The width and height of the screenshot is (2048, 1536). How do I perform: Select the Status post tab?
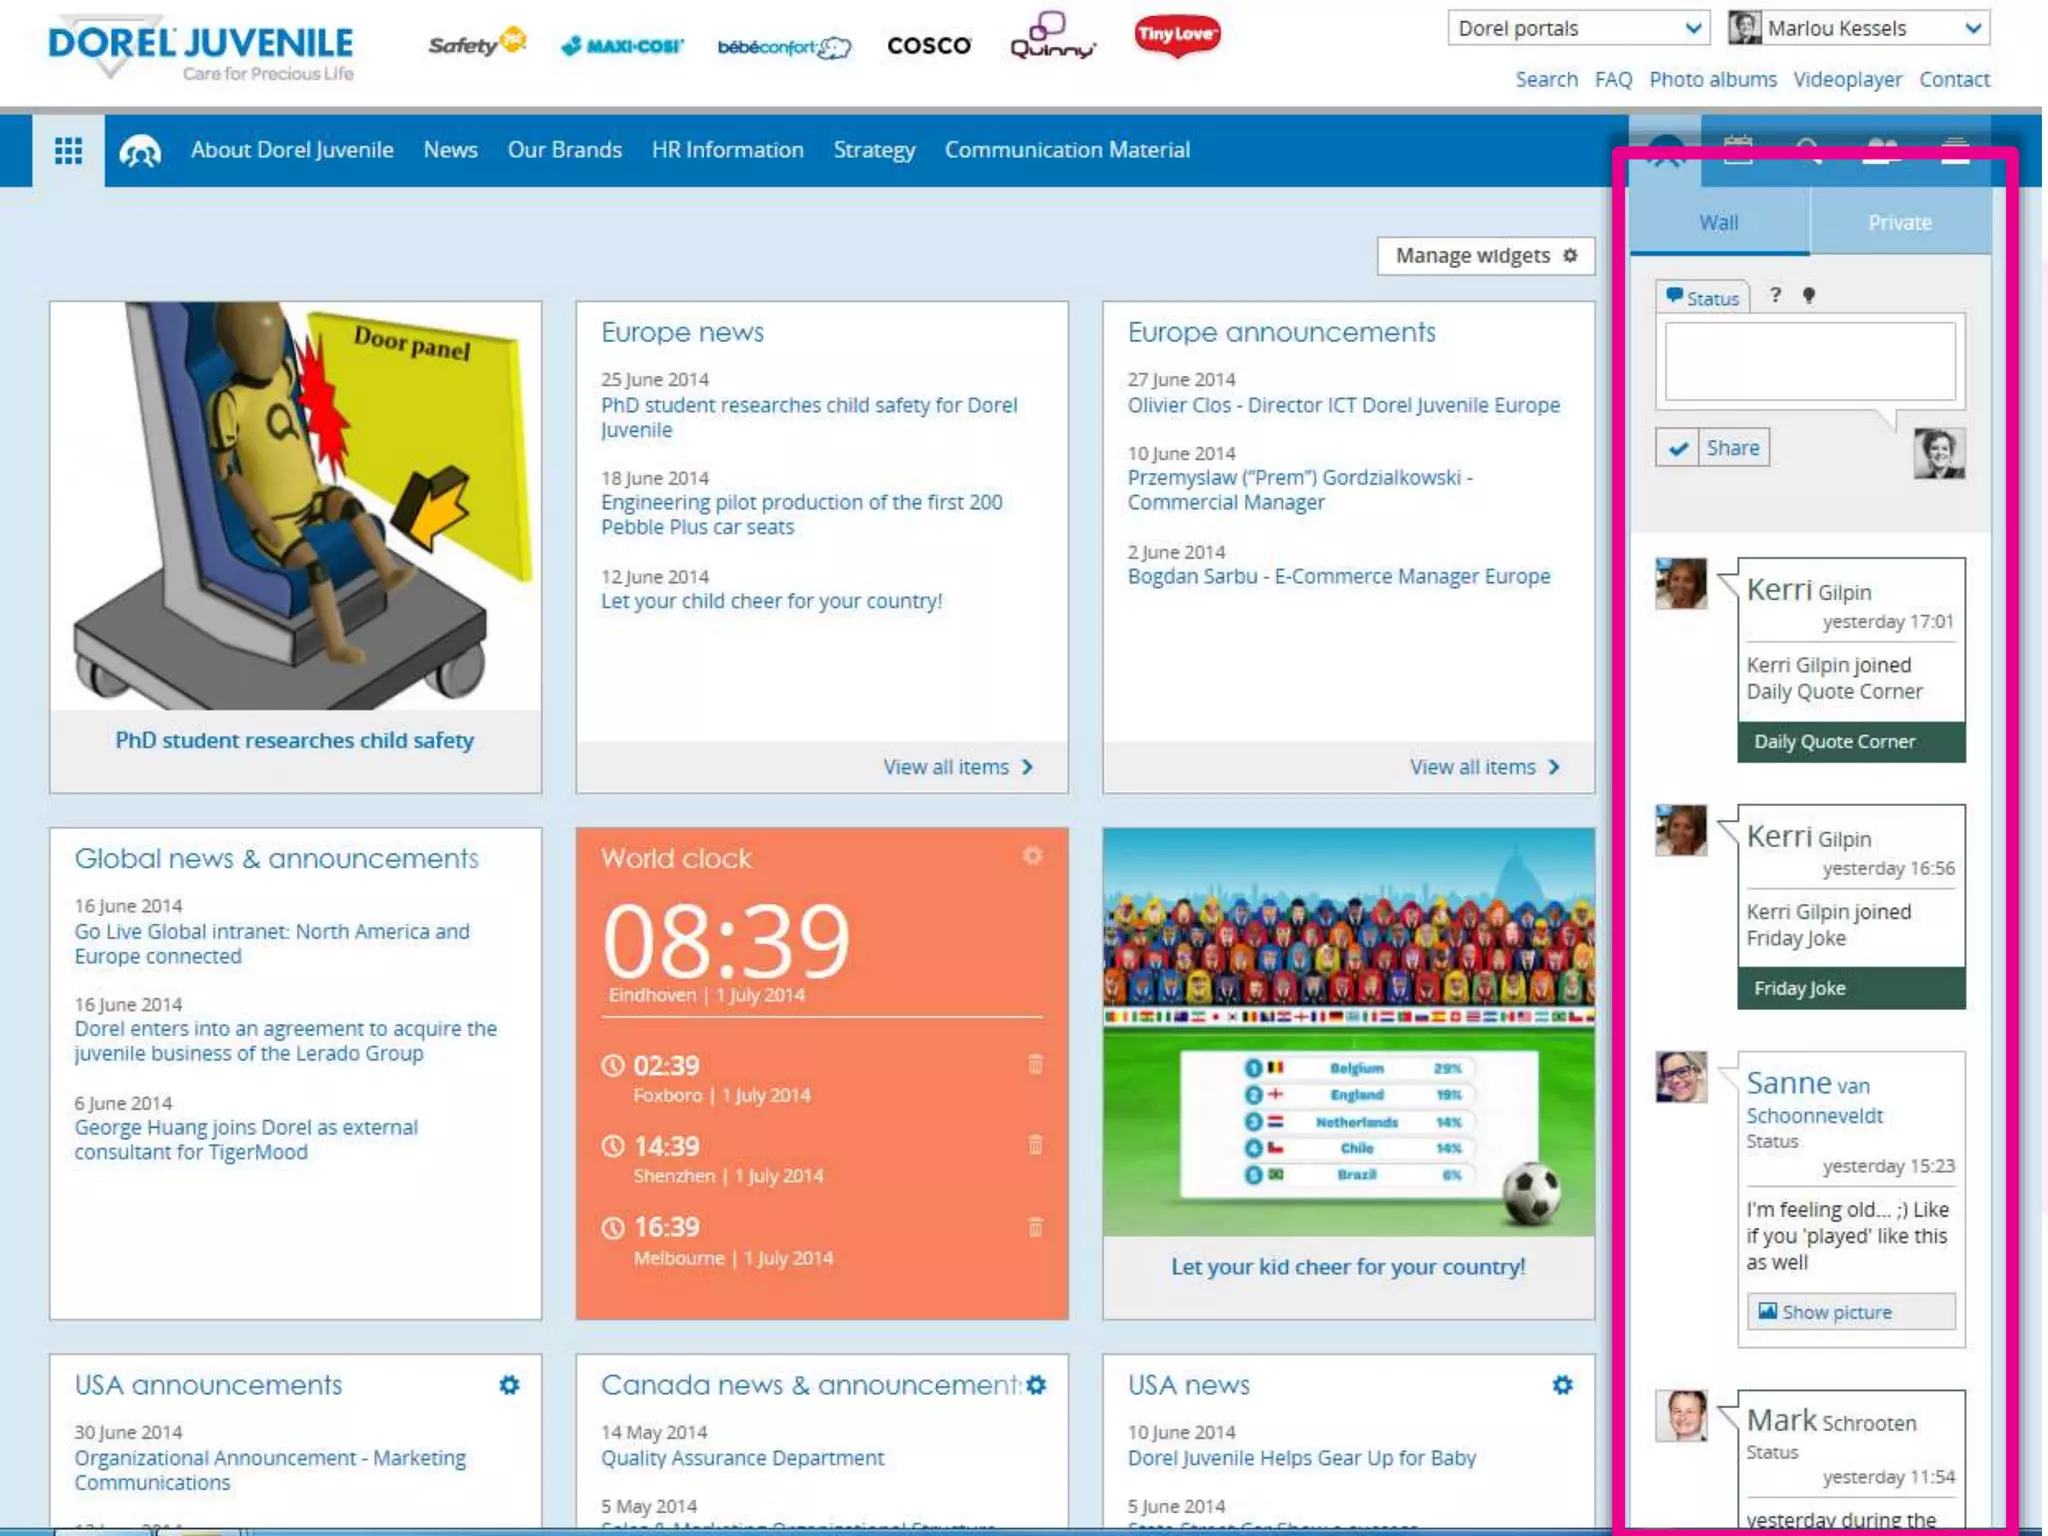pos(1702,297)
